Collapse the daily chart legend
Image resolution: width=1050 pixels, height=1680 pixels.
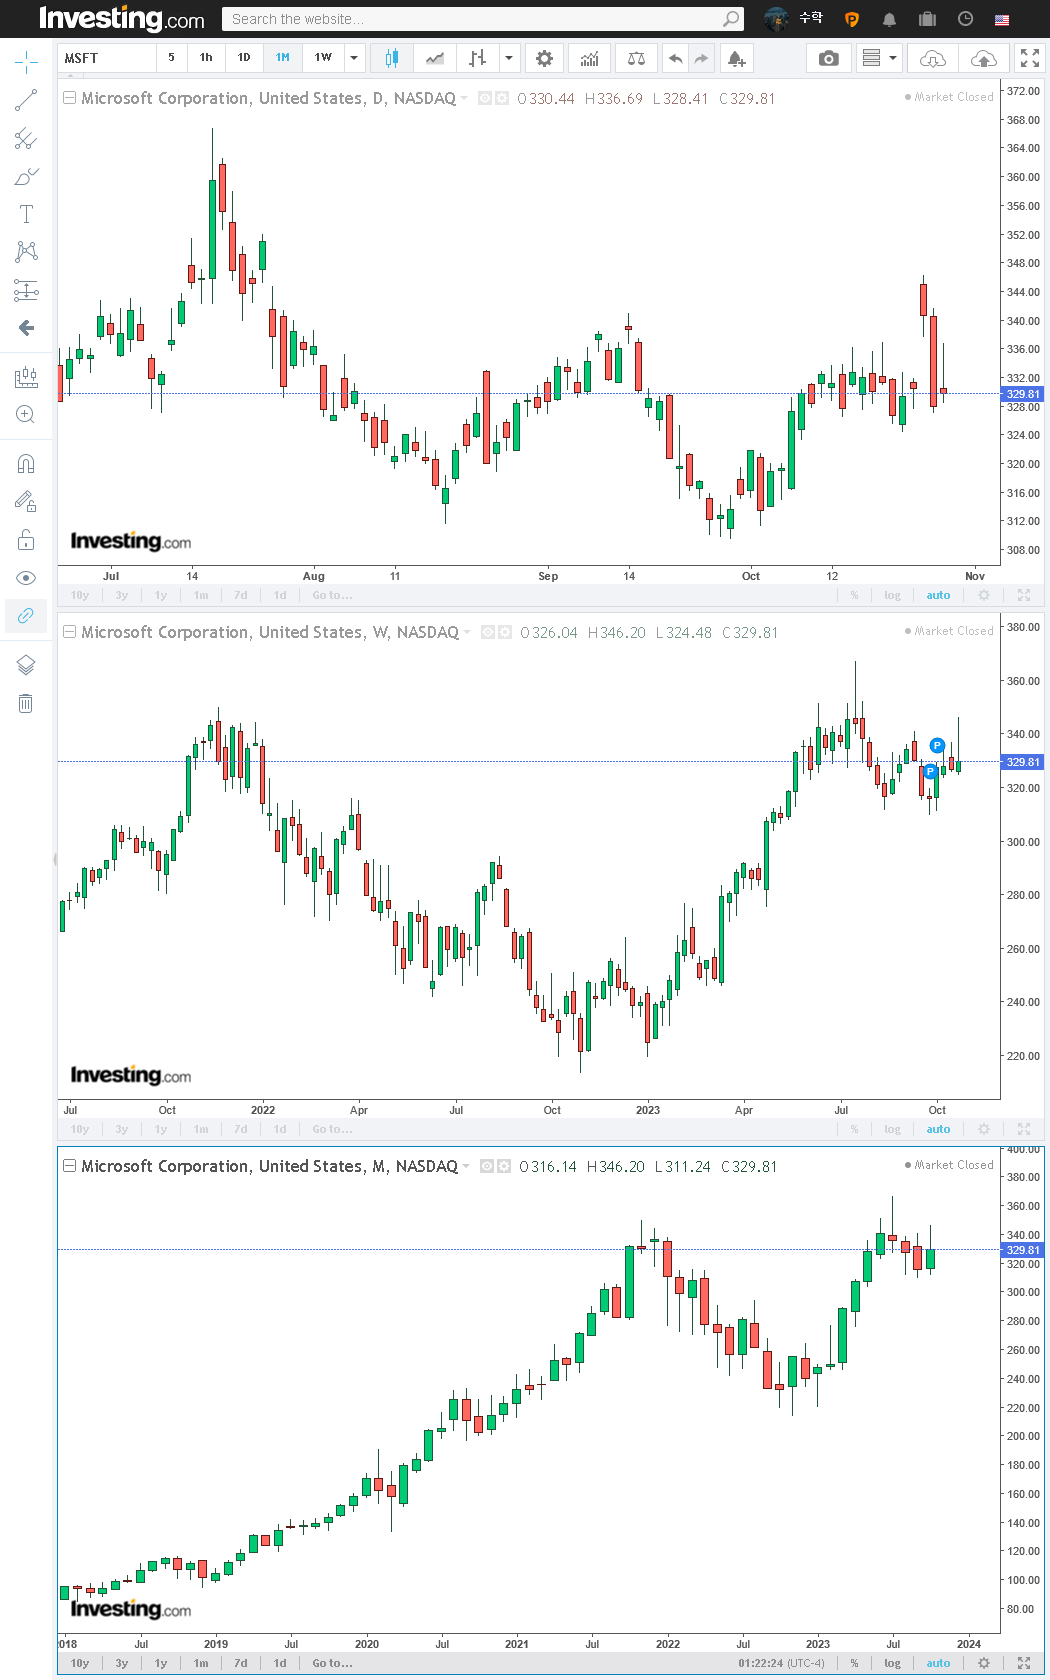coord(70,98)
